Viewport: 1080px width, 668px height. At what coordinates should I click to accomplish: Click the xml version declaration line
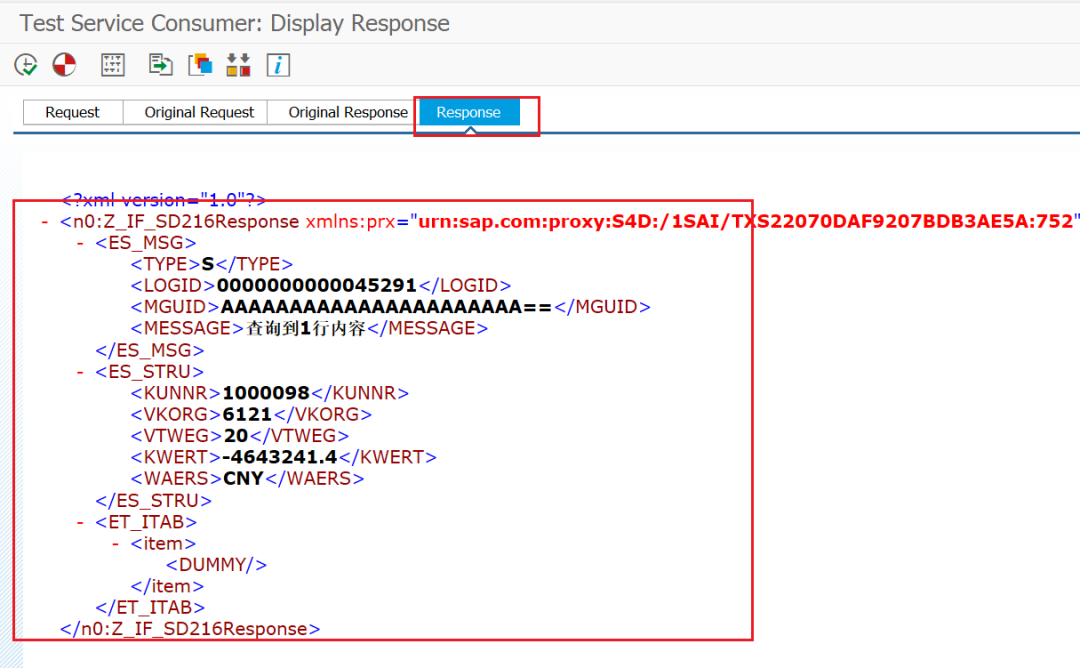pos(164,200)
